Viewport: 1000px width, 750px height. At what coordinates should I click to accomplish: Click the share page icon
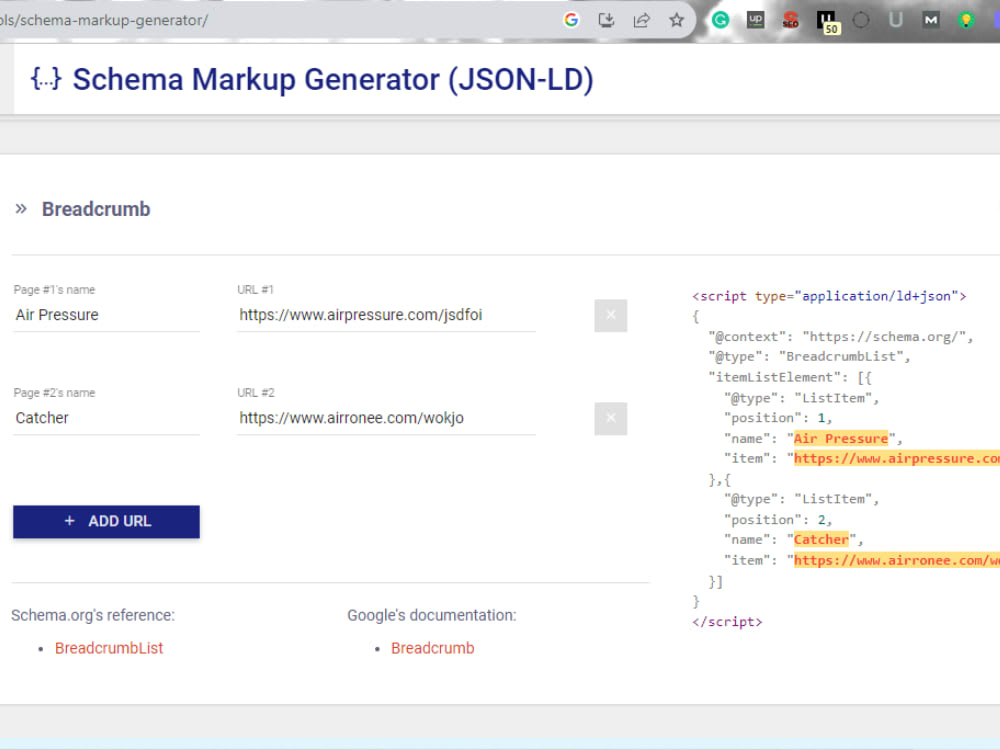(x=642, y=20)
